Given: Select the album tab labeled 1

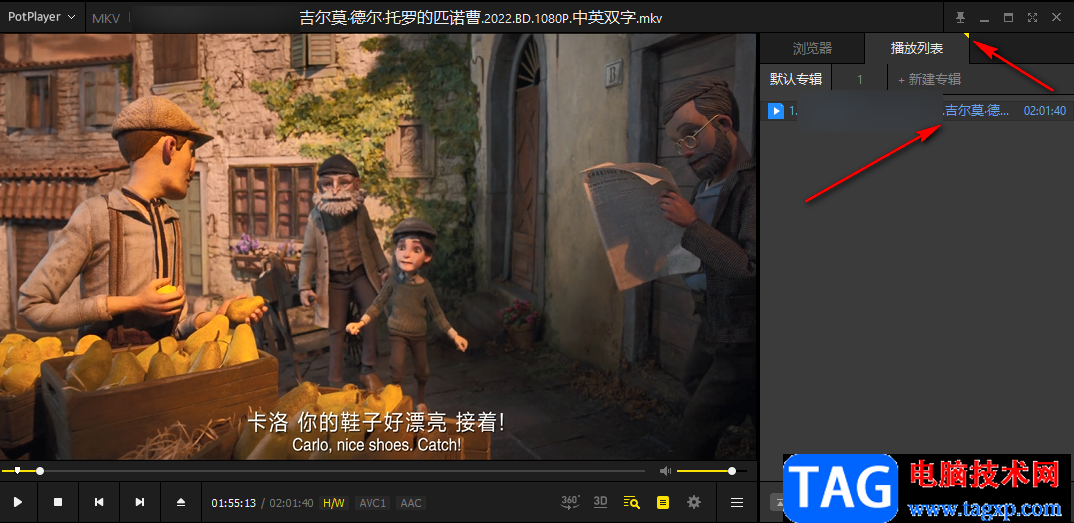Looking at the screenshot, I should click(x=860, y=79).
